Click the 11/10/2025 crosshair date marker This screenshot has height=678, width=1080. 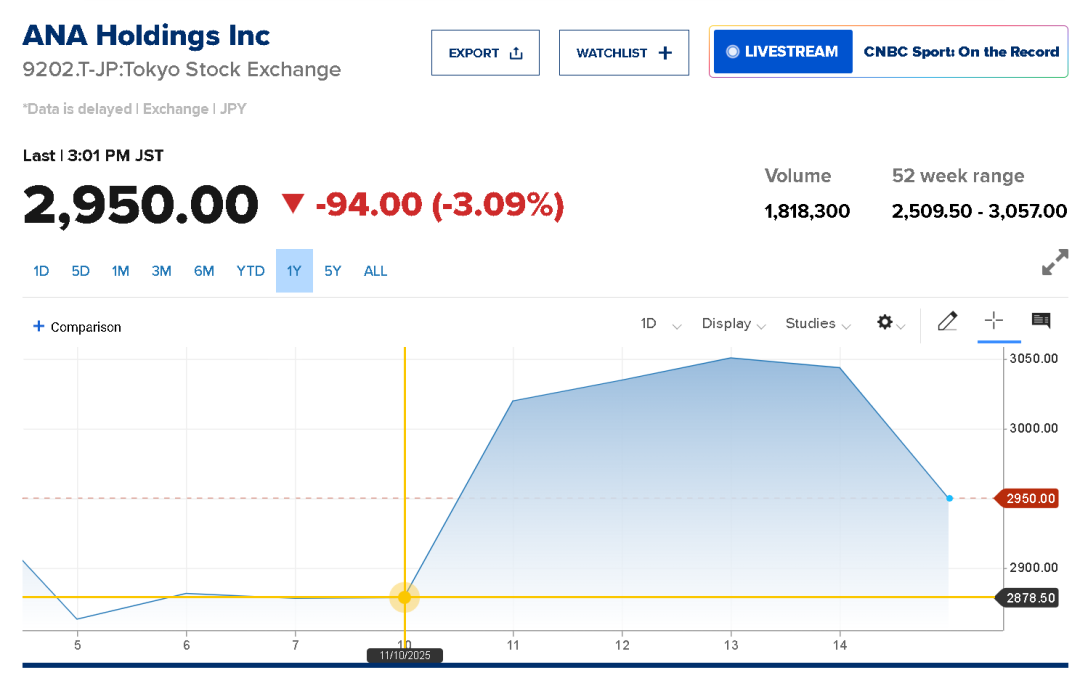(x=404, y=656)
